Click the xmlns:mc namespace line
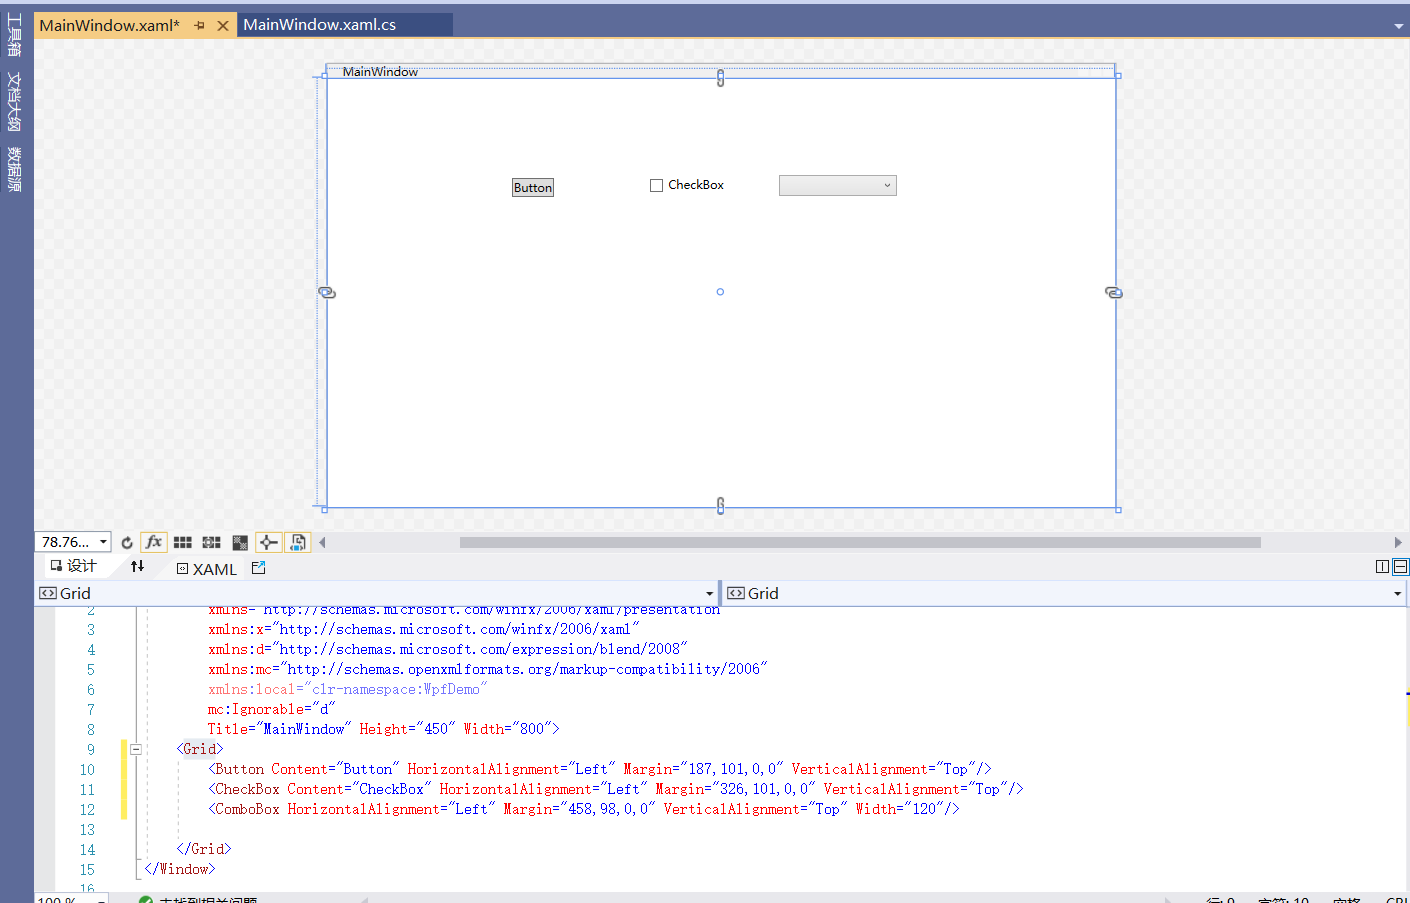The height and width of the screenshot is (903, 1410). tap(488, 669)
